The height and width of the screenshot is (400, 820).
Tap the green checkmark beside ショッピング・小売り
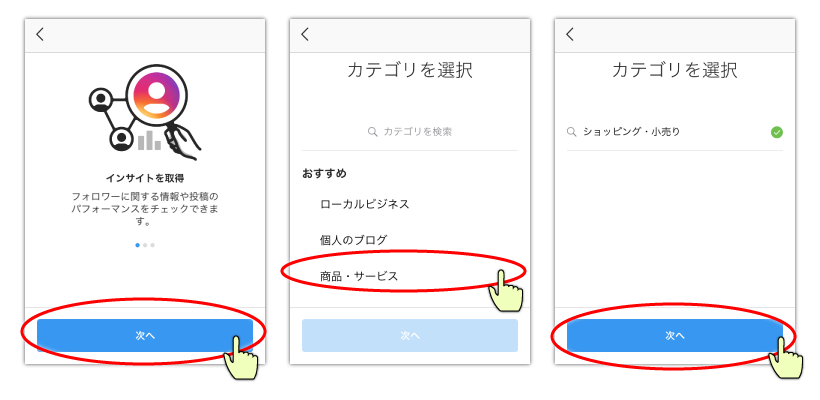[x=777, y=132]
